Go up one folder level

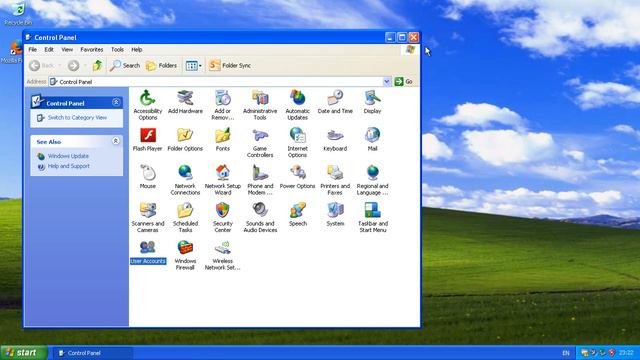tap(97, 65)
